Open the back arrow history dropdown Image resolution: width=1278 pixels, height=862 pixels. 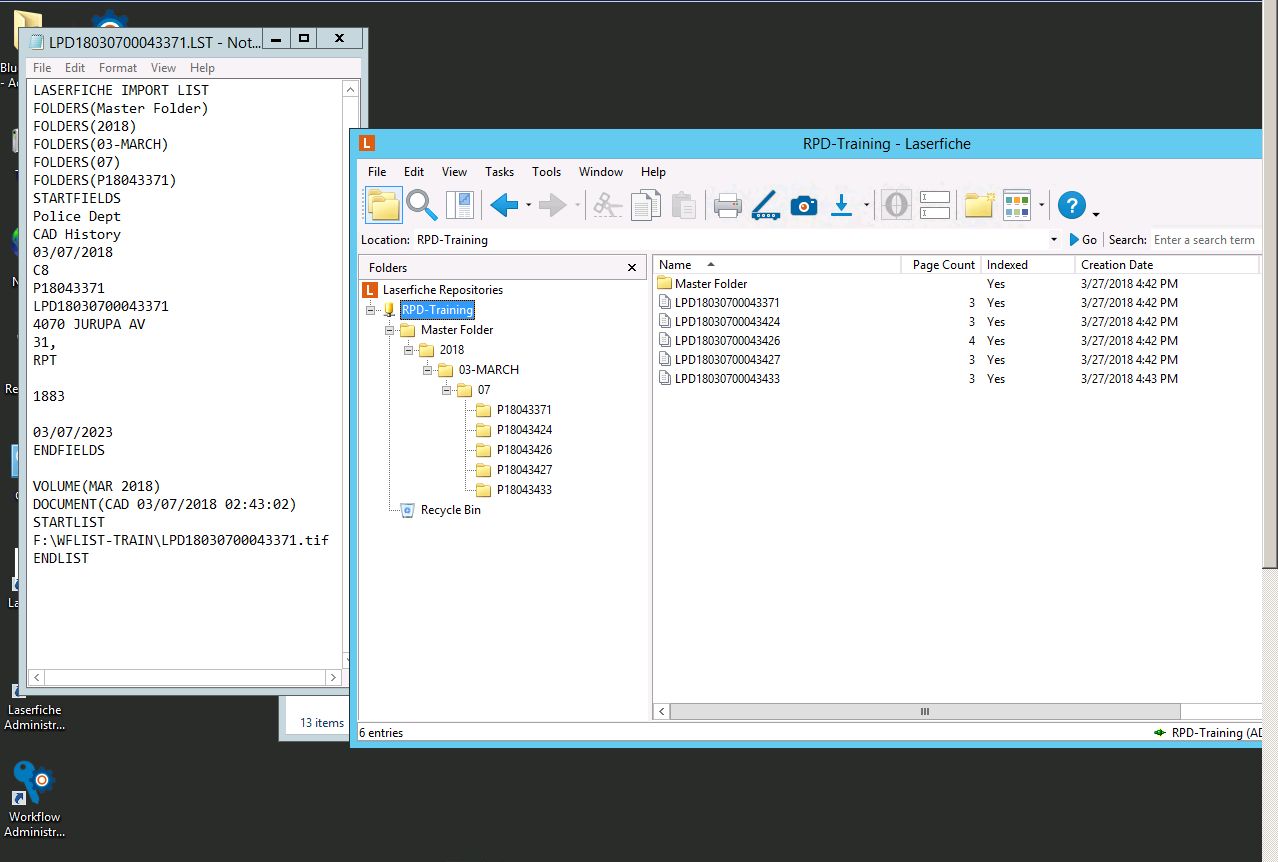click(x=528, y=206)
